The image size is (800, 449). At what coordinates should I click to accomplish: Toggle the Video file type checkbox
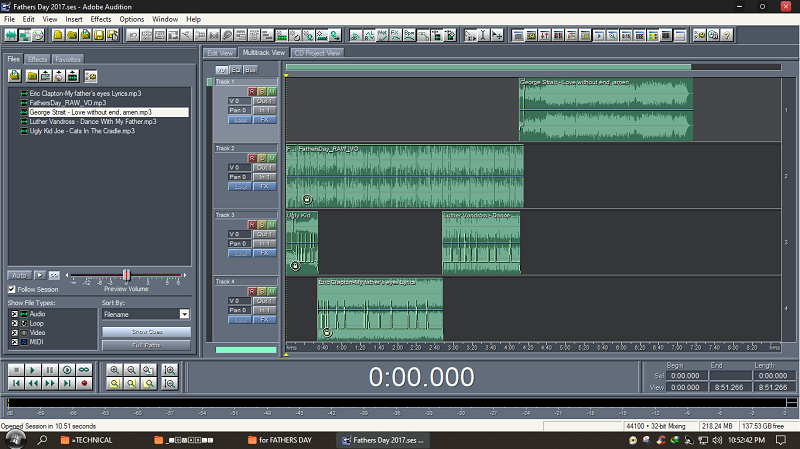click(x=14, y=333)
